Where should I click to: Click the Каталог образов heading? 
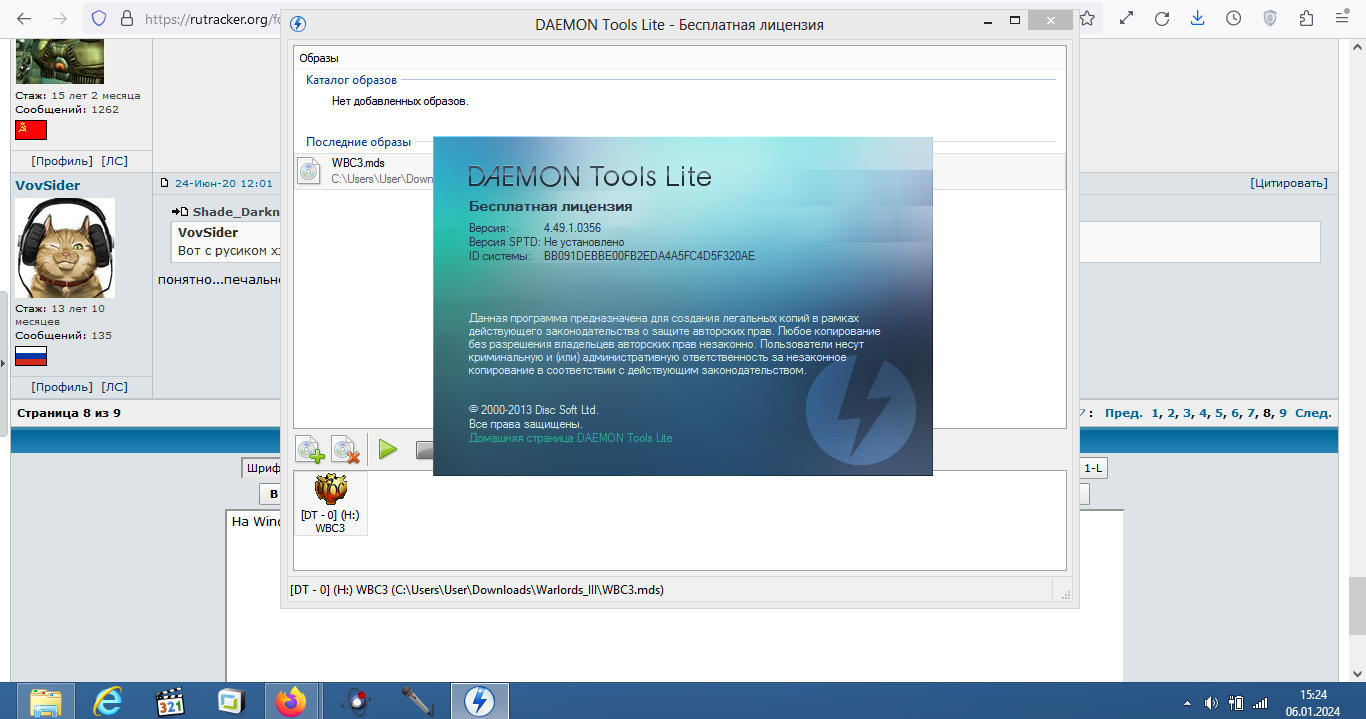click(x=351, y=80)
